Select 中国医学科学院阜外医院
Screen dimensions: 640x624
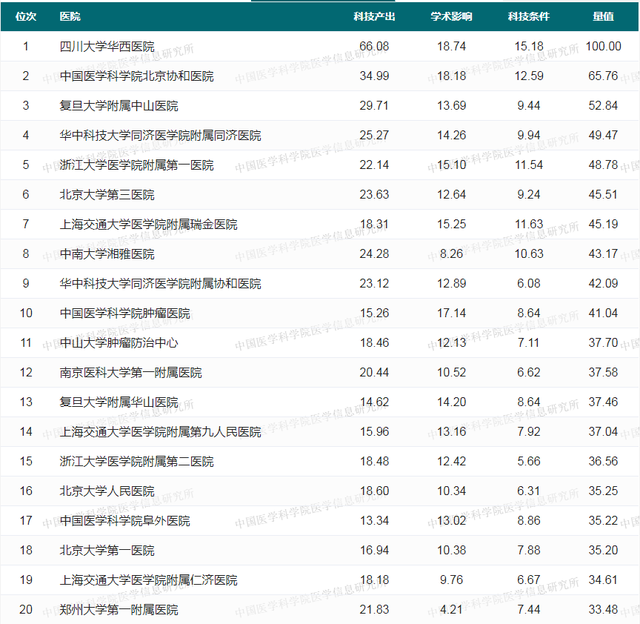tap(125, 521)
